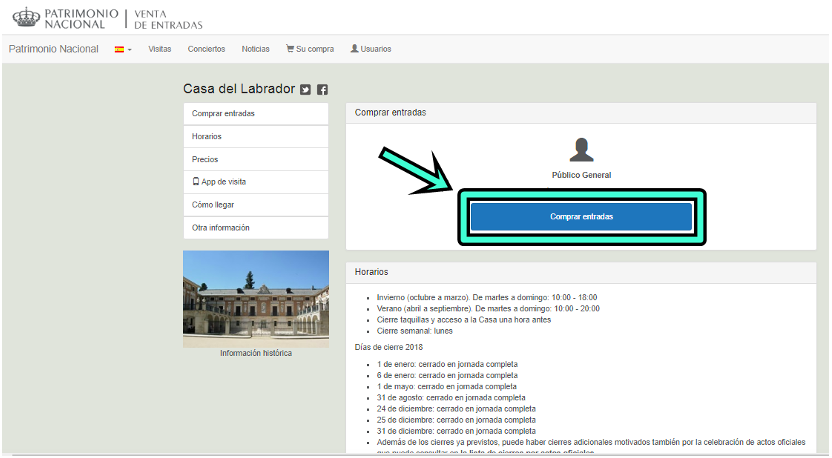Click the Patrimonio Nacional navbar brand text
This screenshot has height=458, width=832.
click(x=54, y=49)
